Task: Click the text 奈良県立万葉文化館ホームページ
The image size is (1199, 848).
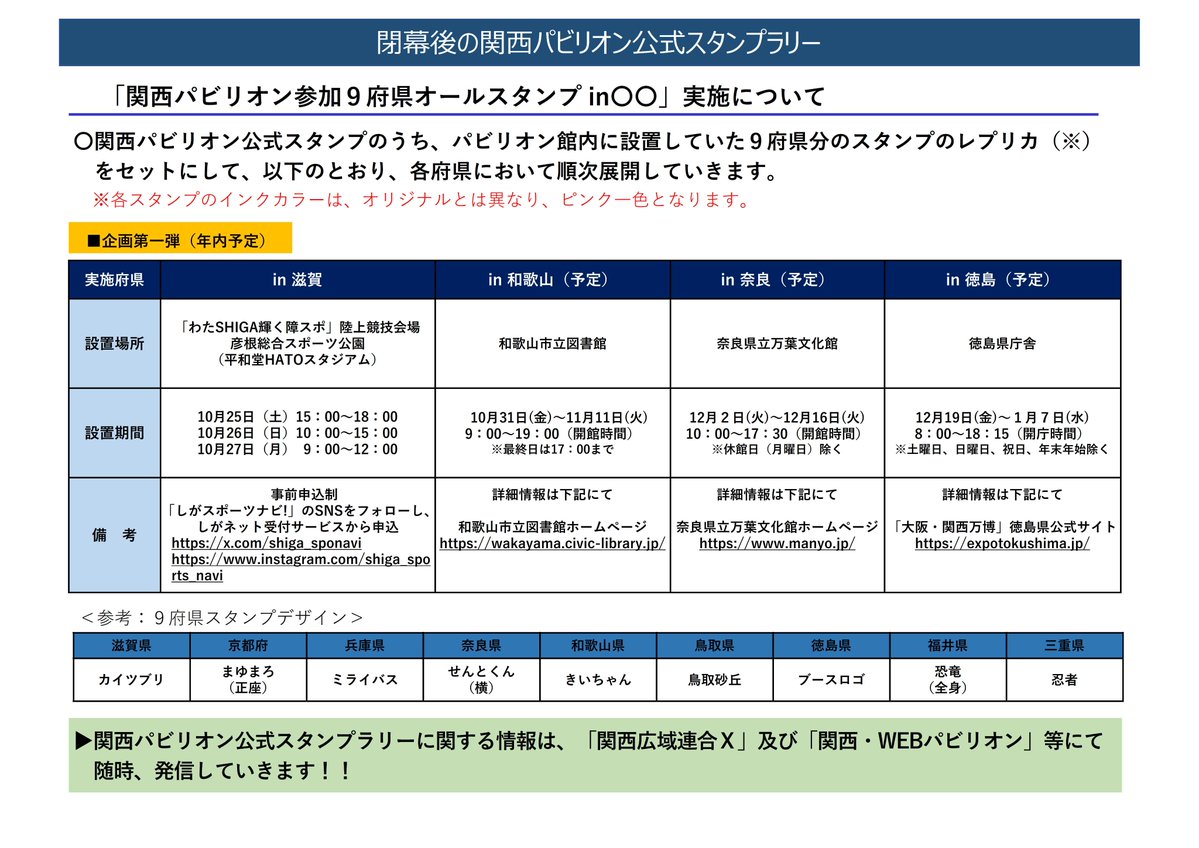Action: point(777,527)
